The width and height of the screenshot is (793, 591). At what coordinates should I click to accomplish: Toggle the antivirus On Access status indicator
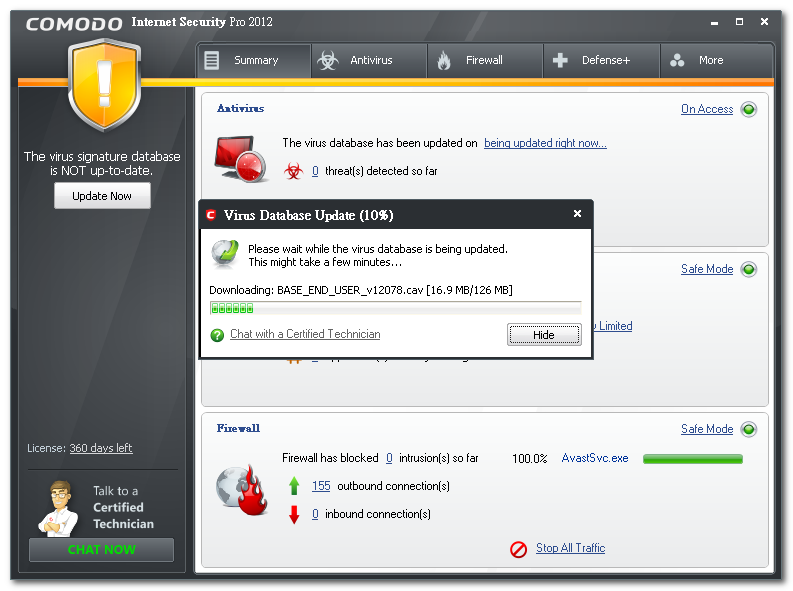coord(749,110)
